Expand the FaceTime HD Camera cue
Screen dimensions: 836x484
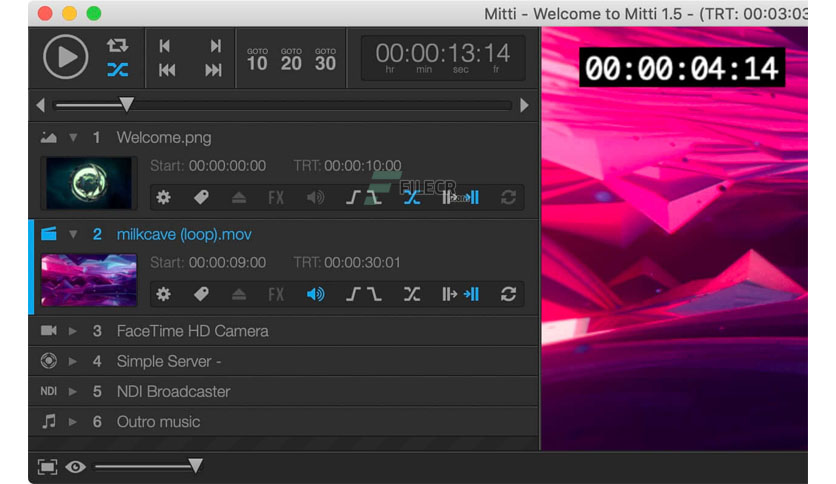(x=73, y=332)
